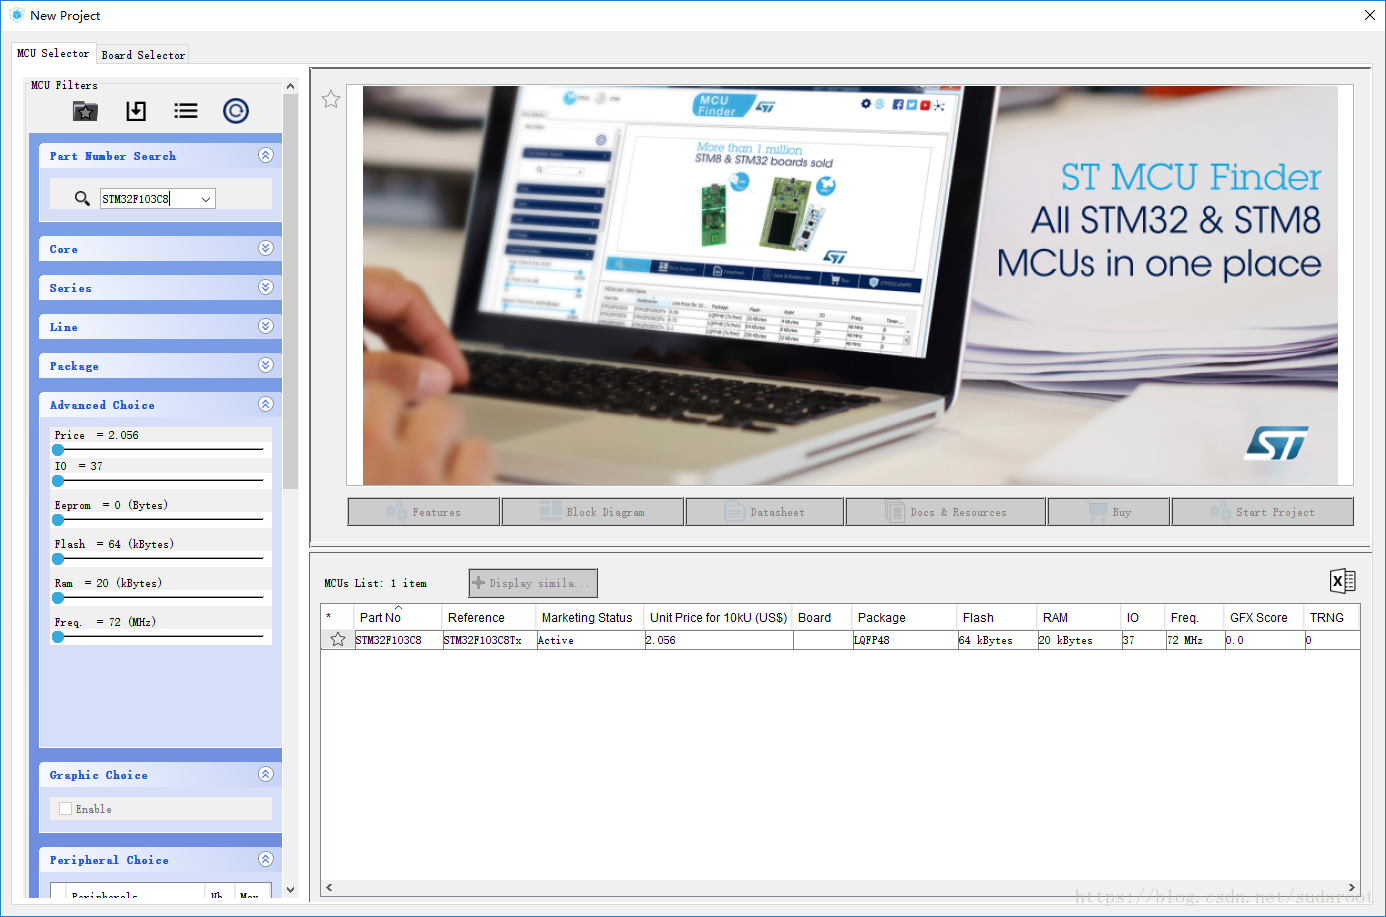The image size is (1386, 917).
Task: Click the ST MCU Finder banner image
Action: tap(850, 285)
